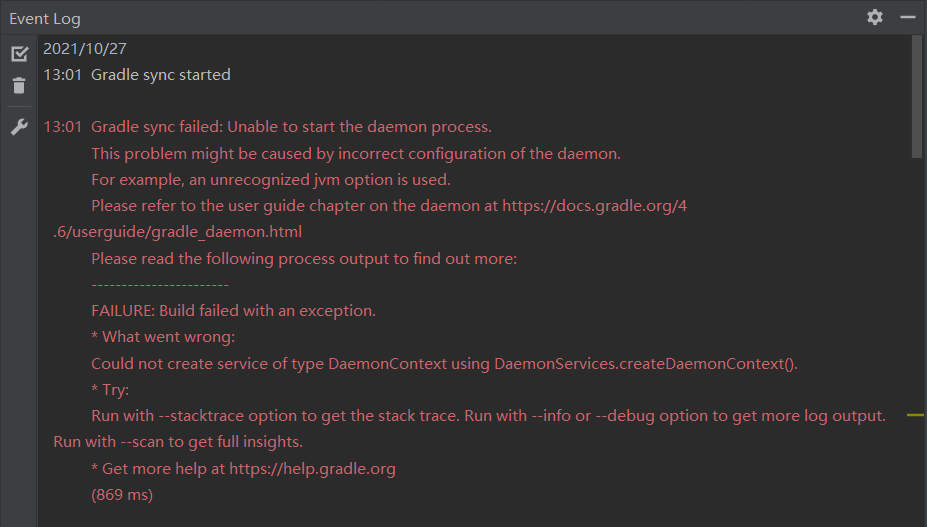Click the vertical scrollbar thumb
Viewport: 927px width, 527px height.
(x=917, y=96)
